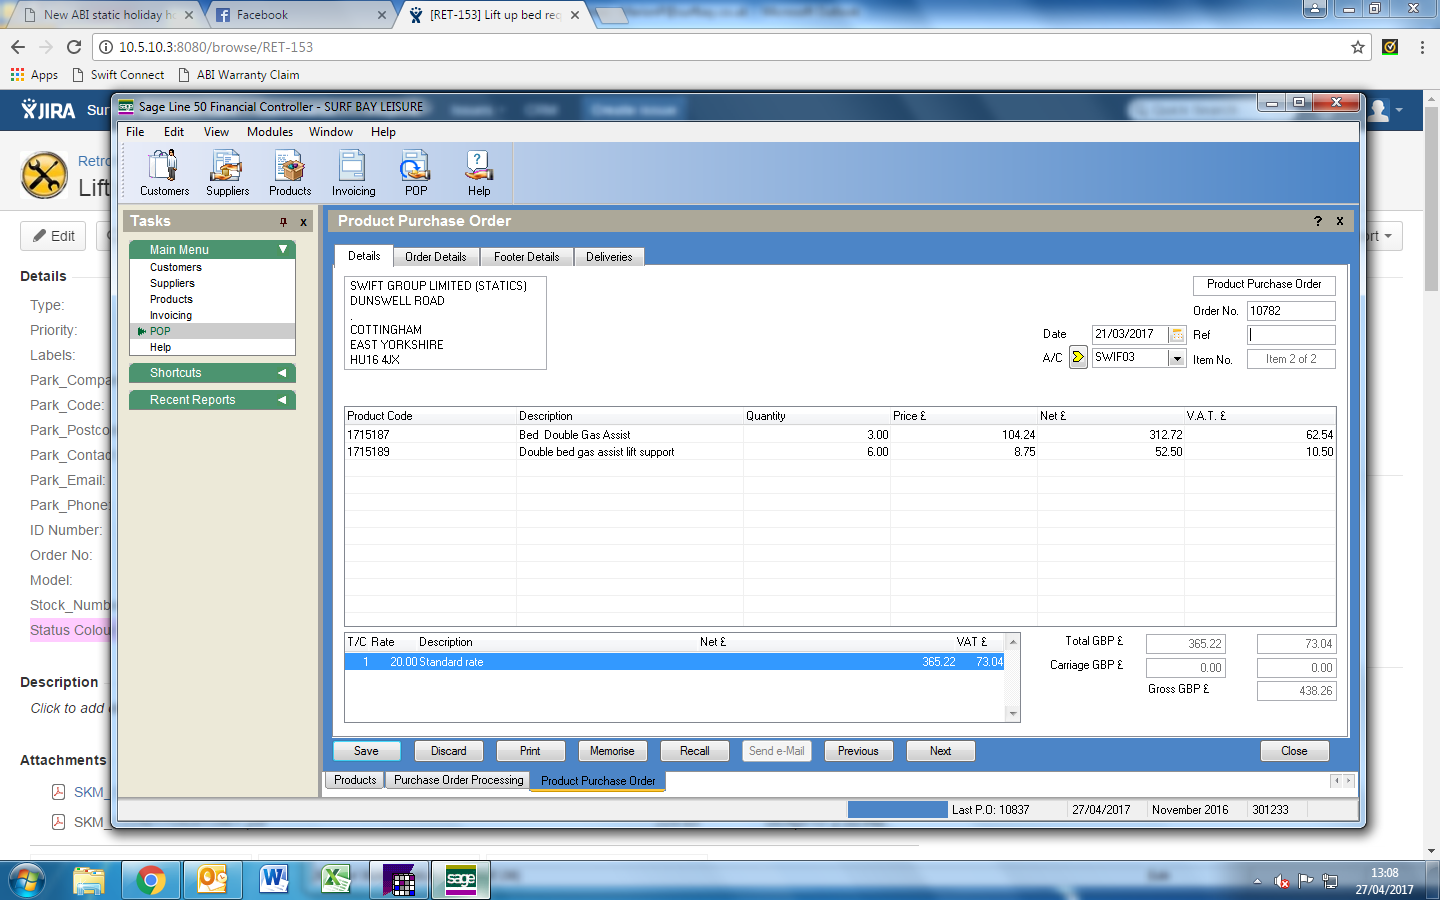This screenshot has width=1440, height=900.
Task: Switch to the Order Details tab
Action: [435, 257]
